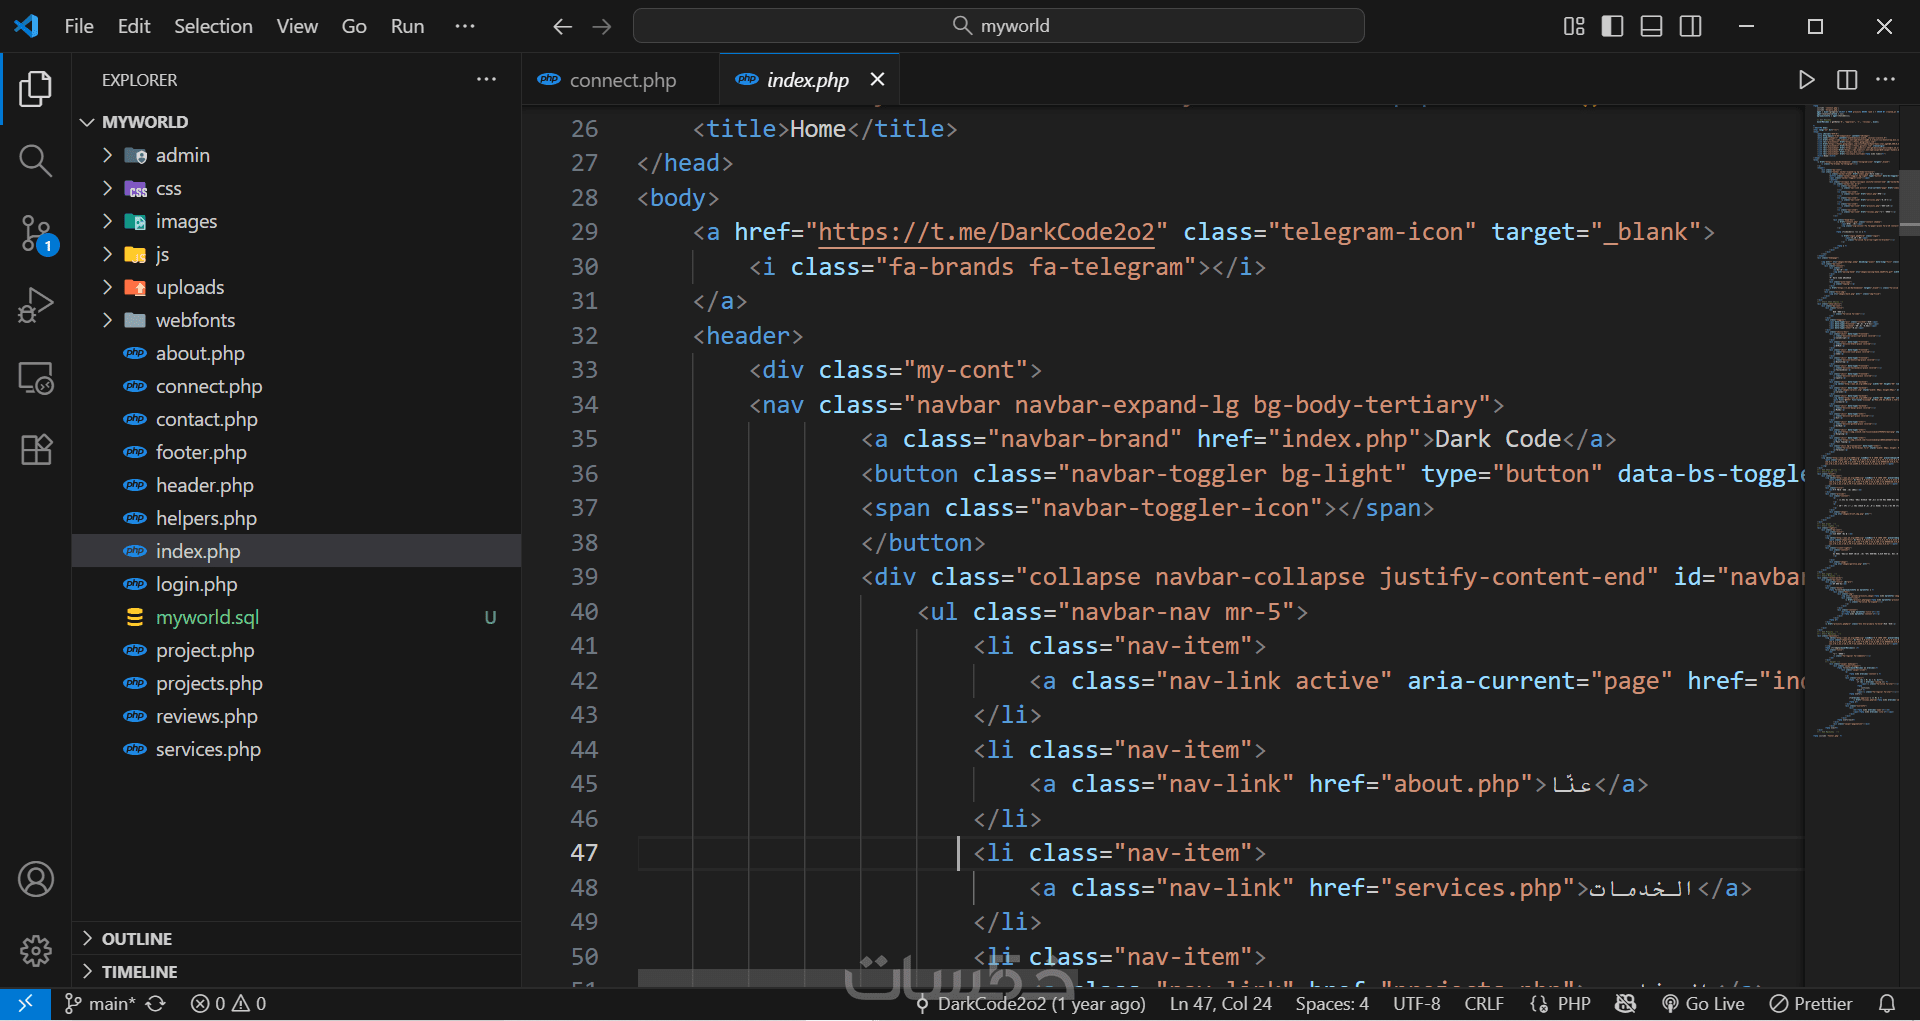Expand the images folder

click(x=296, y=221)
